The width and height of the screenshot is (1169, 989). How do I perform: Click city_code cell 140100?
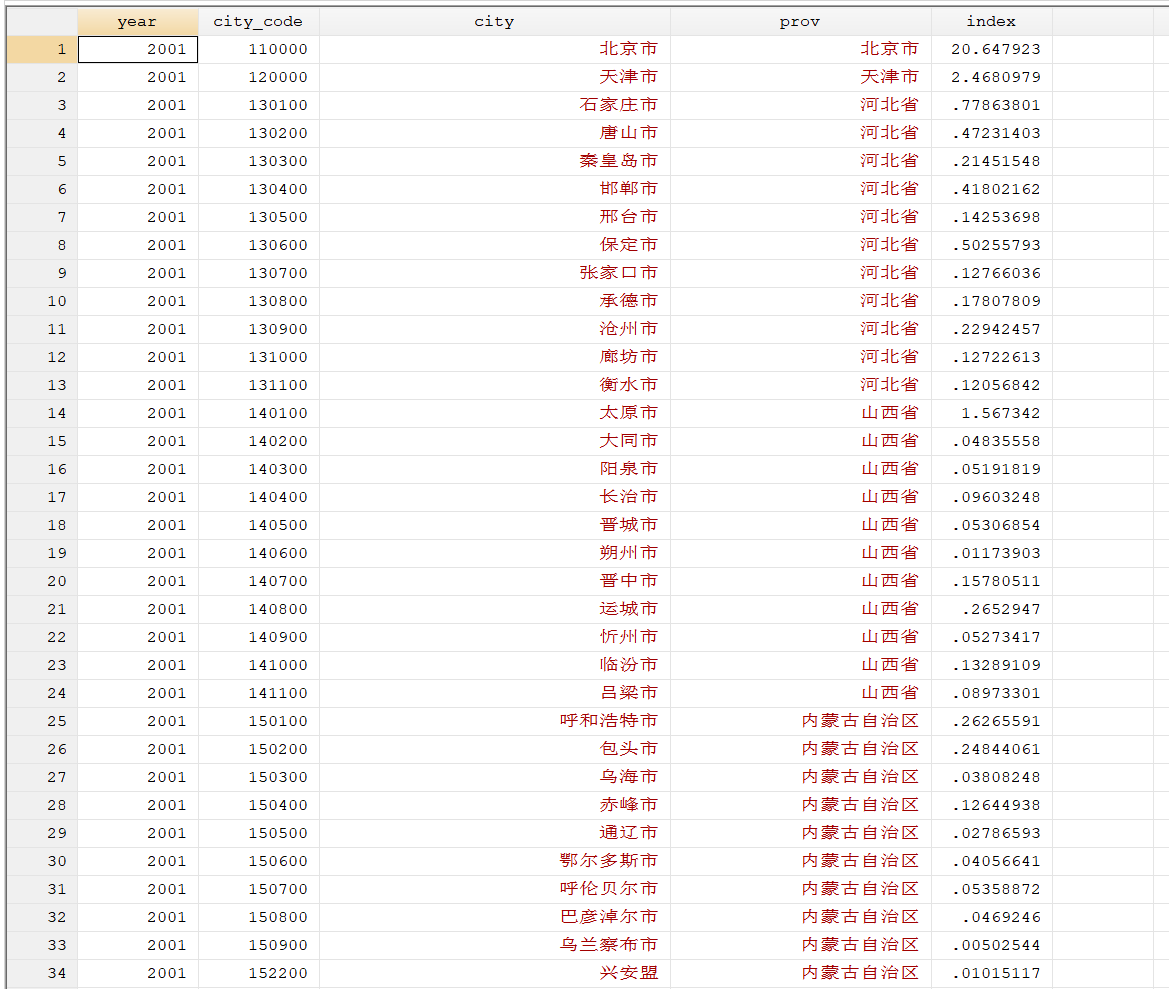tap(259, 413)
